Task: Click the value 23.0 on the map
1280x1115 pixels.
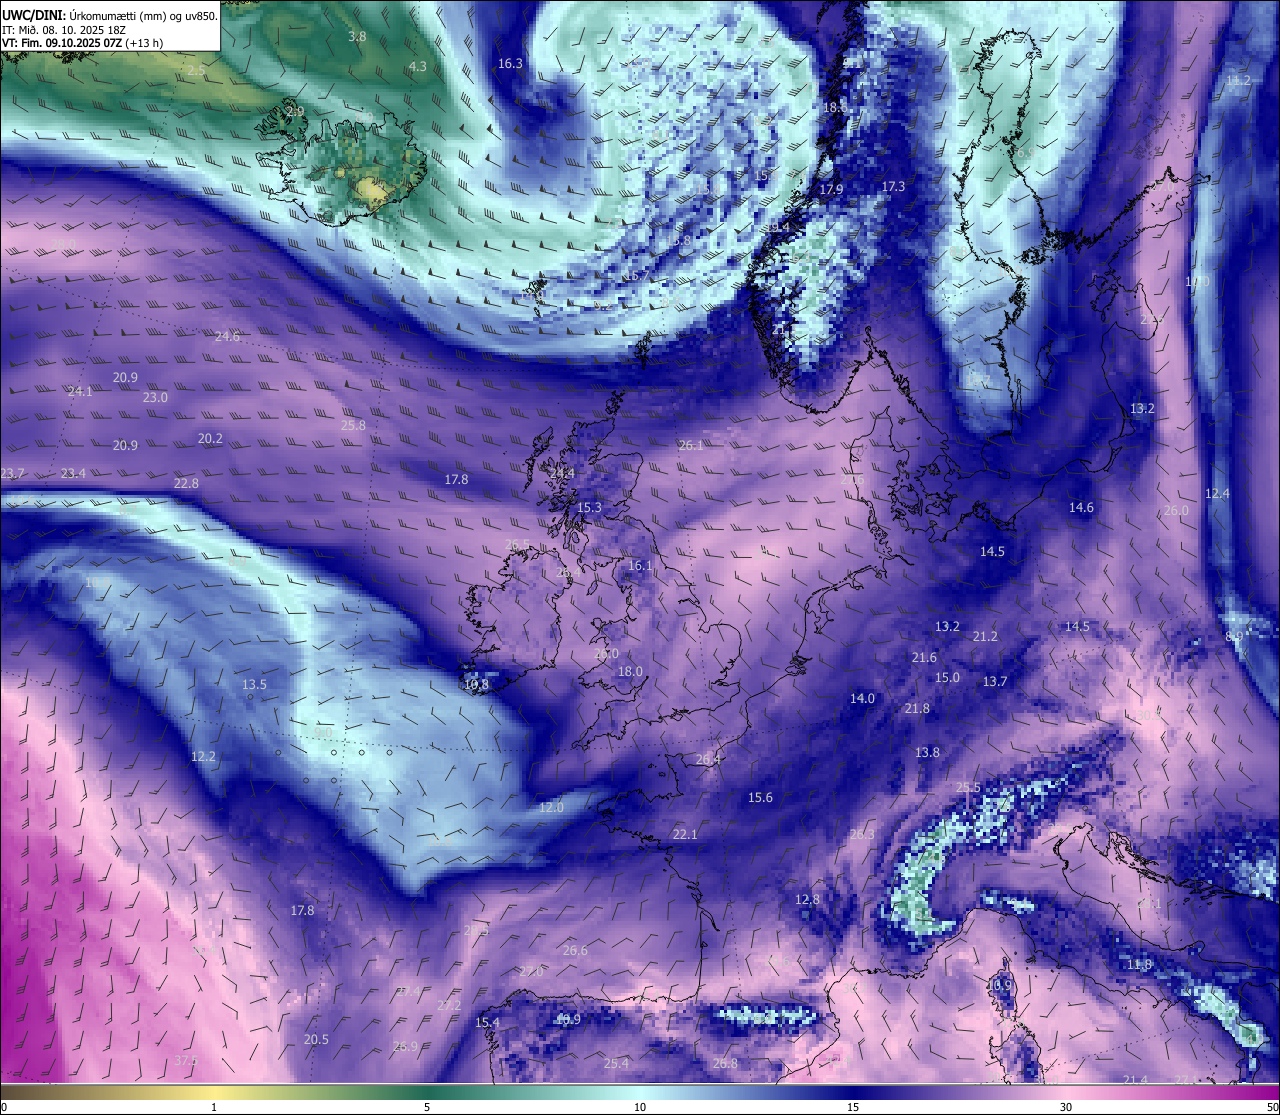Action: (155, 397)
